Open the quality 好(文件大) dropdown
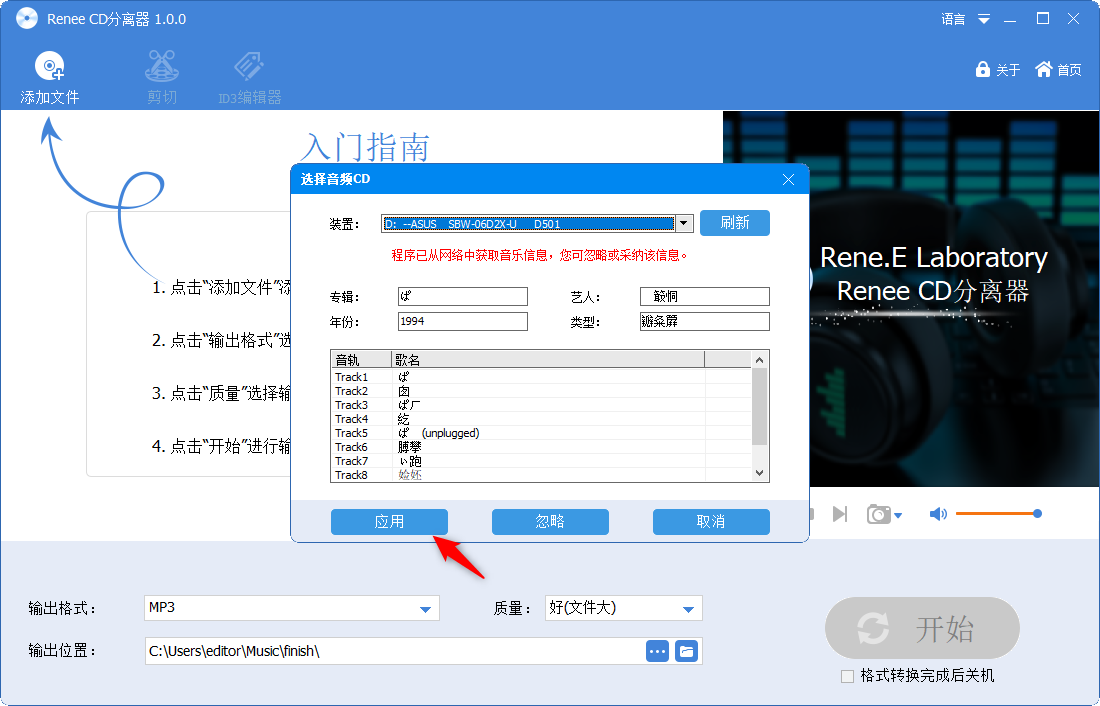 coord(688,608)
